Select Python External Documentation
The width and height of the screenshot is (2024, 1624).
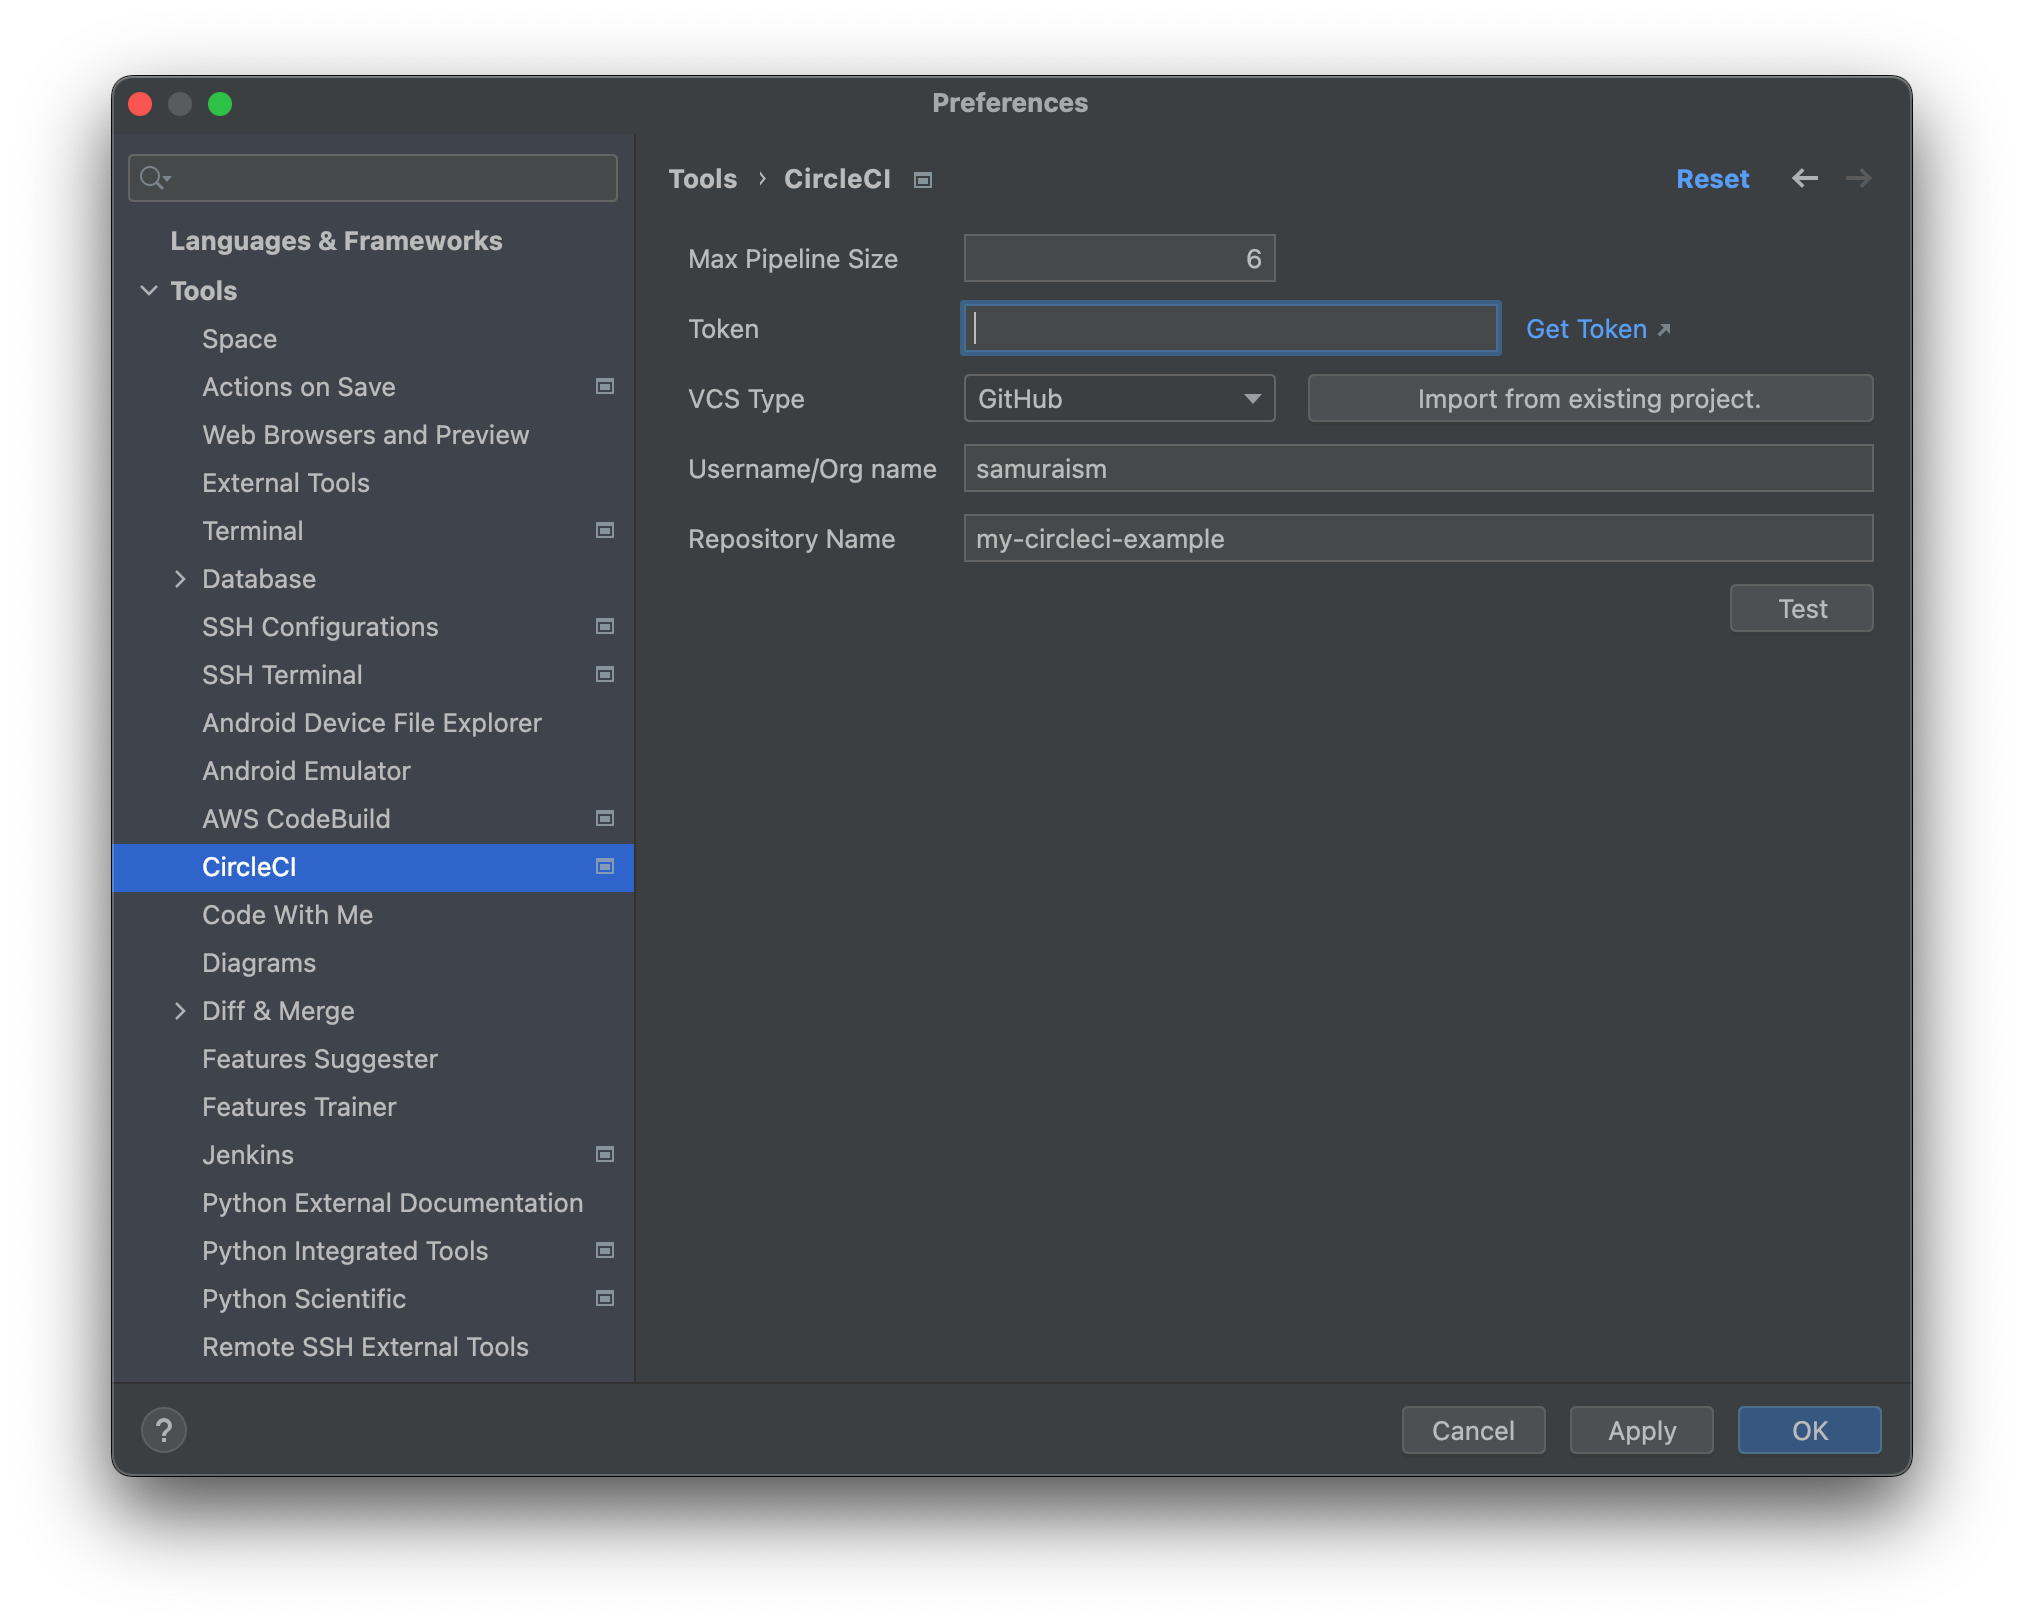click(x=392, y=1203)
